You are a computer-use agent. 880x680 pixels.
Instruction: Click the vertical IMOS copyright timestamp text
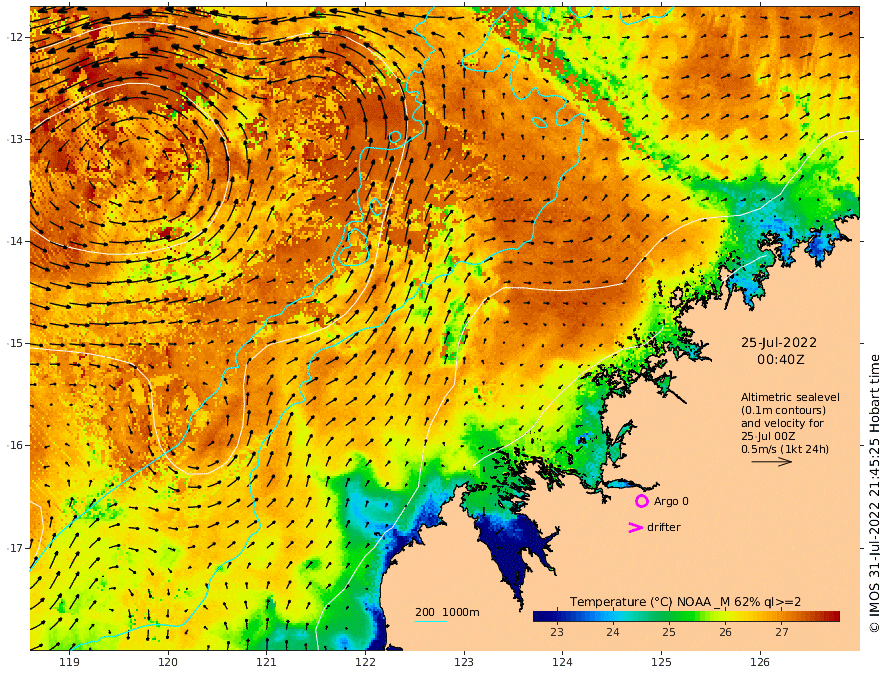tap(873, 494)
